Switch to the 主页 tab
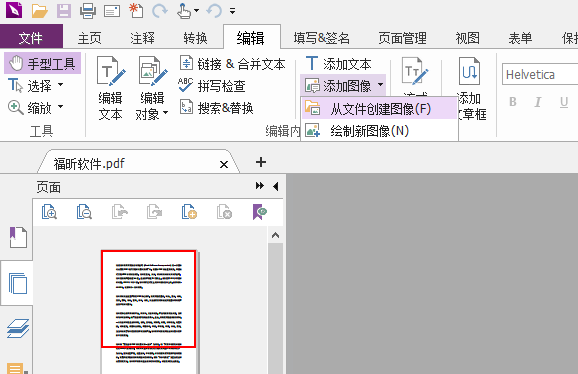The height and width of the screenshot is (374, 578). (x=90, y=38)
